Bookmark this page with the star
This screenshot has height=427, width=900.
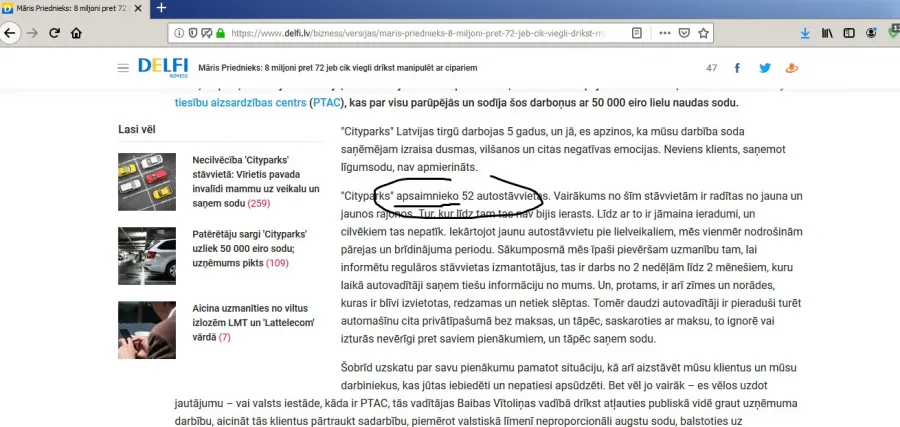pos(703,33)
